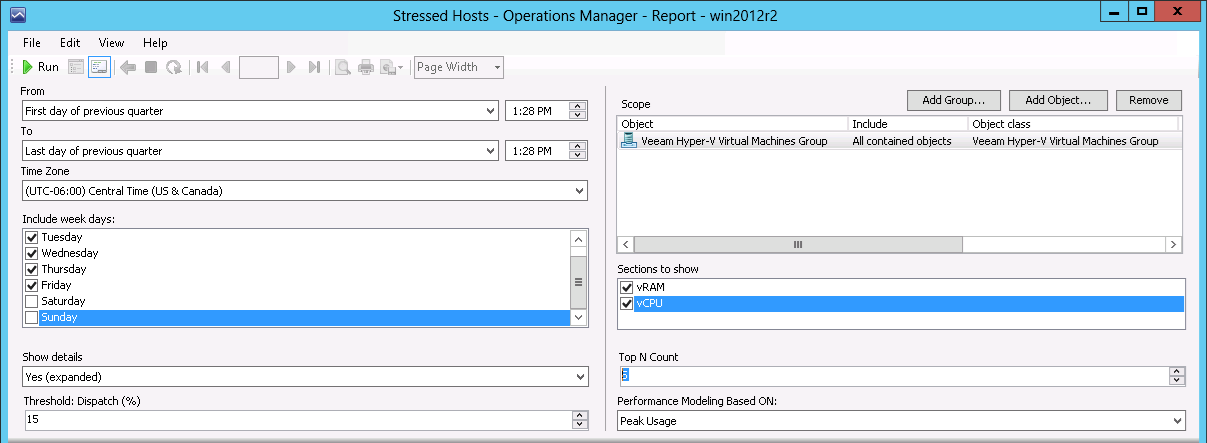The image size is (1207, 443).
Task: Go back to parent report arrow
Action: [128, 67]
